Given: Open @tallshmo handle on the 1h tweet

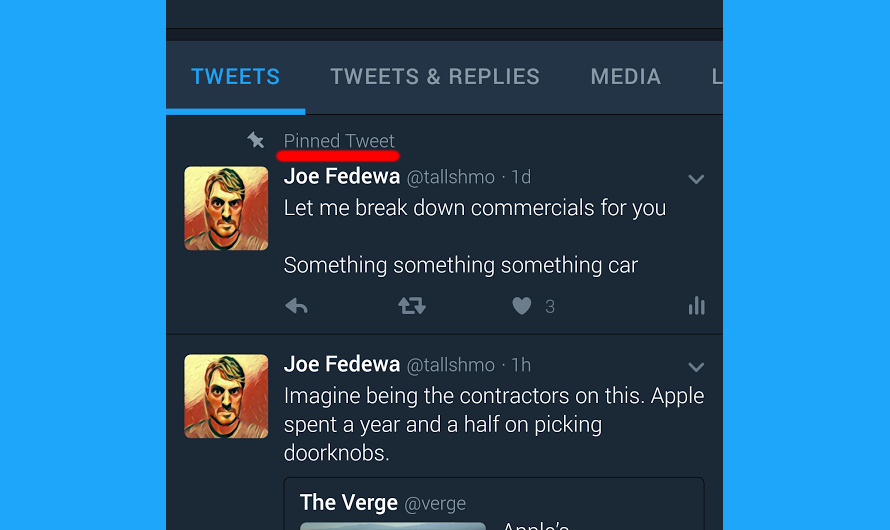Looking at the screenshot, I should 451,365.
